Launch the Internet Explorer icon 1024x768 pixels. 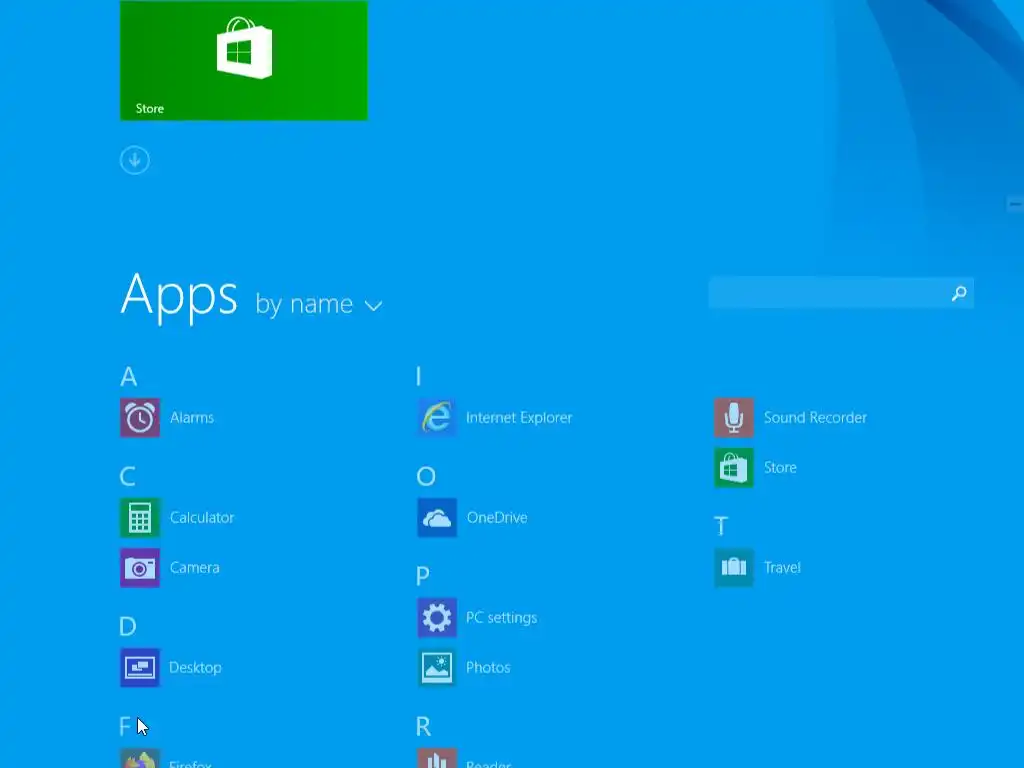(437, 417)
